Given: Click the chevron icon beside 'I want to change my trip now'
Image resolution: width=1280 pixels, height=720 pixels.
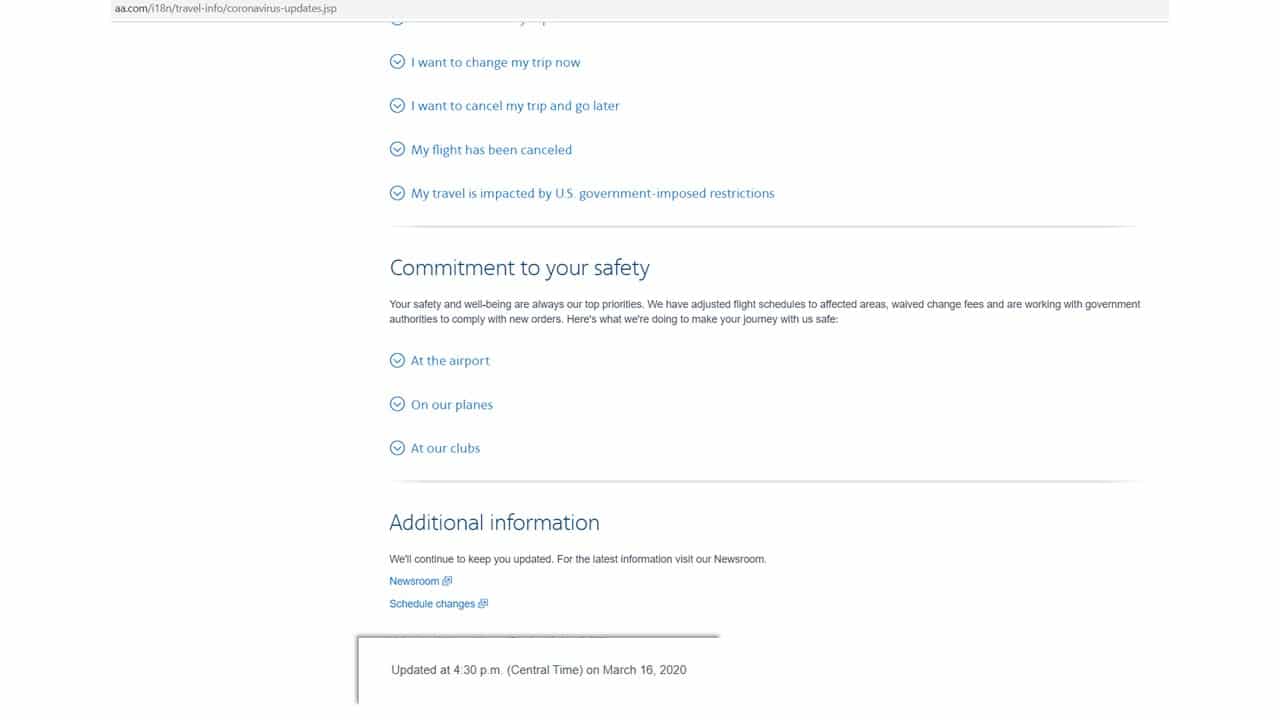Looking at the screenshot, I should [397, 62].
